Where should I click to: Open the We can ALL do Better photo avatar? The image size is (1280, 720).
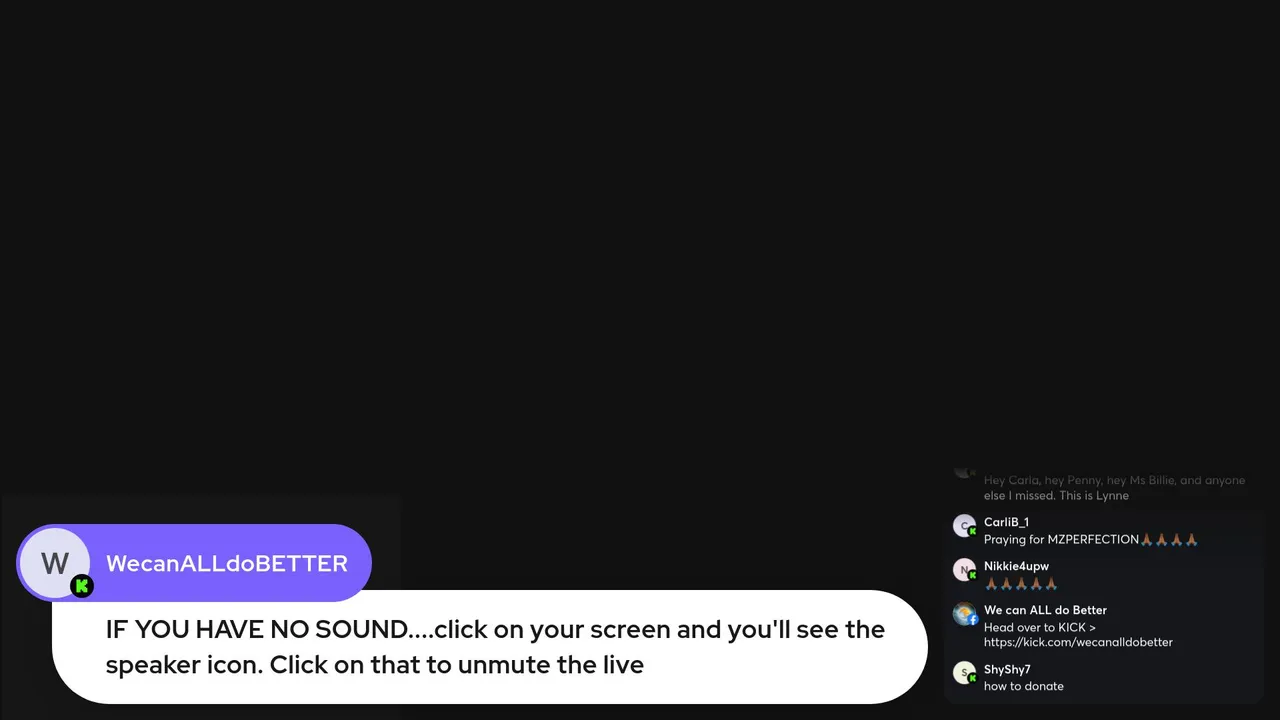tap(964, 614)
